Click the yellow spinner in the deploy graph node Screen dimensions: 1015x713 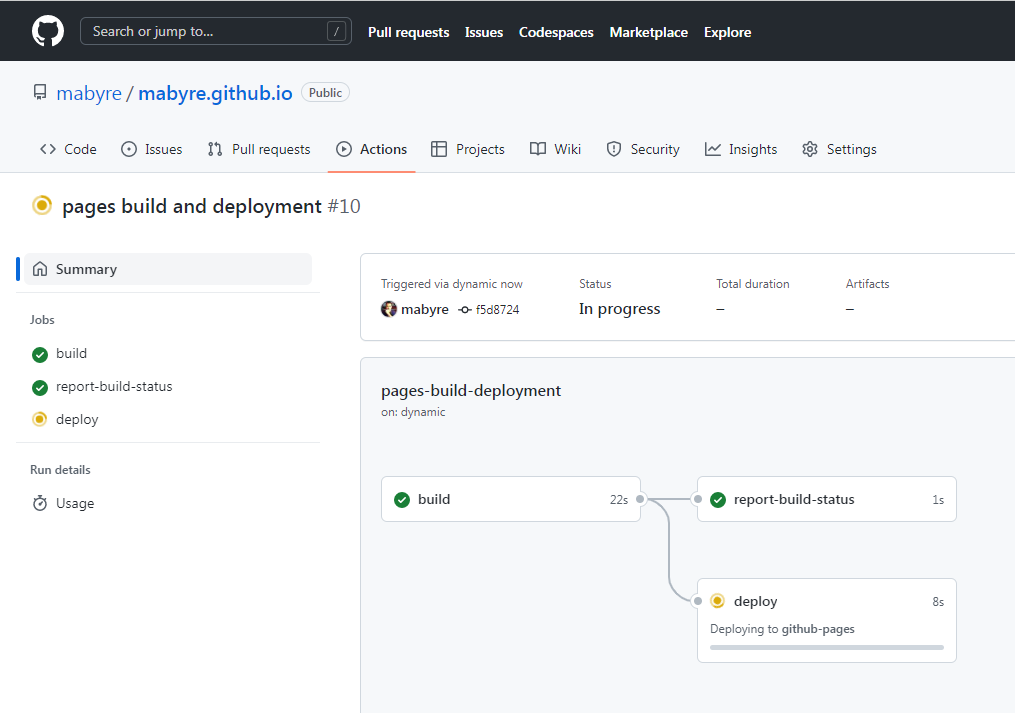pos(717,600)
